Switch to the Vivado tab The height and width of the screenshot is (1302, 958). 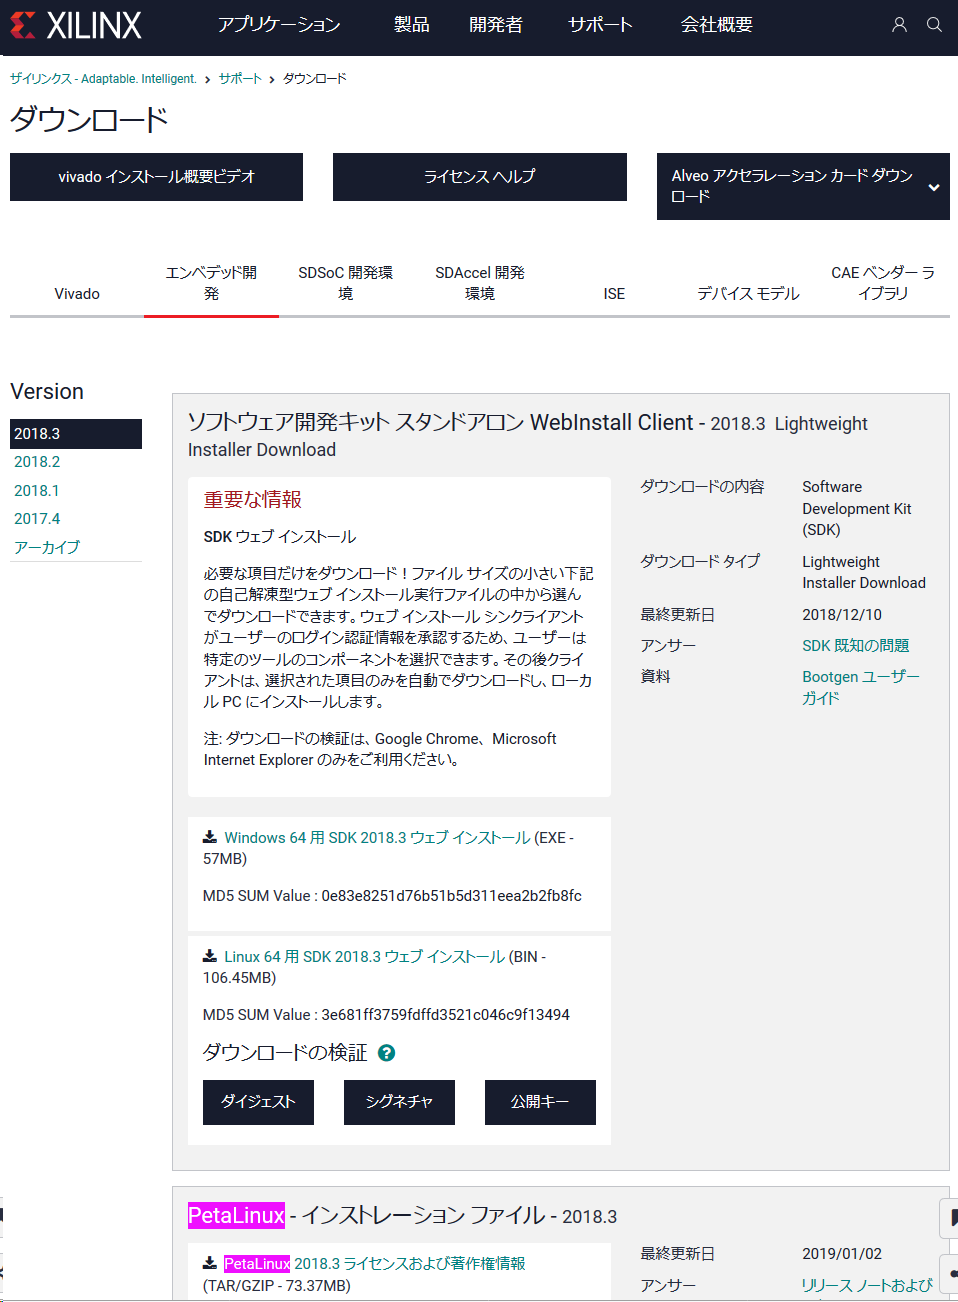[x=75, y=293]
